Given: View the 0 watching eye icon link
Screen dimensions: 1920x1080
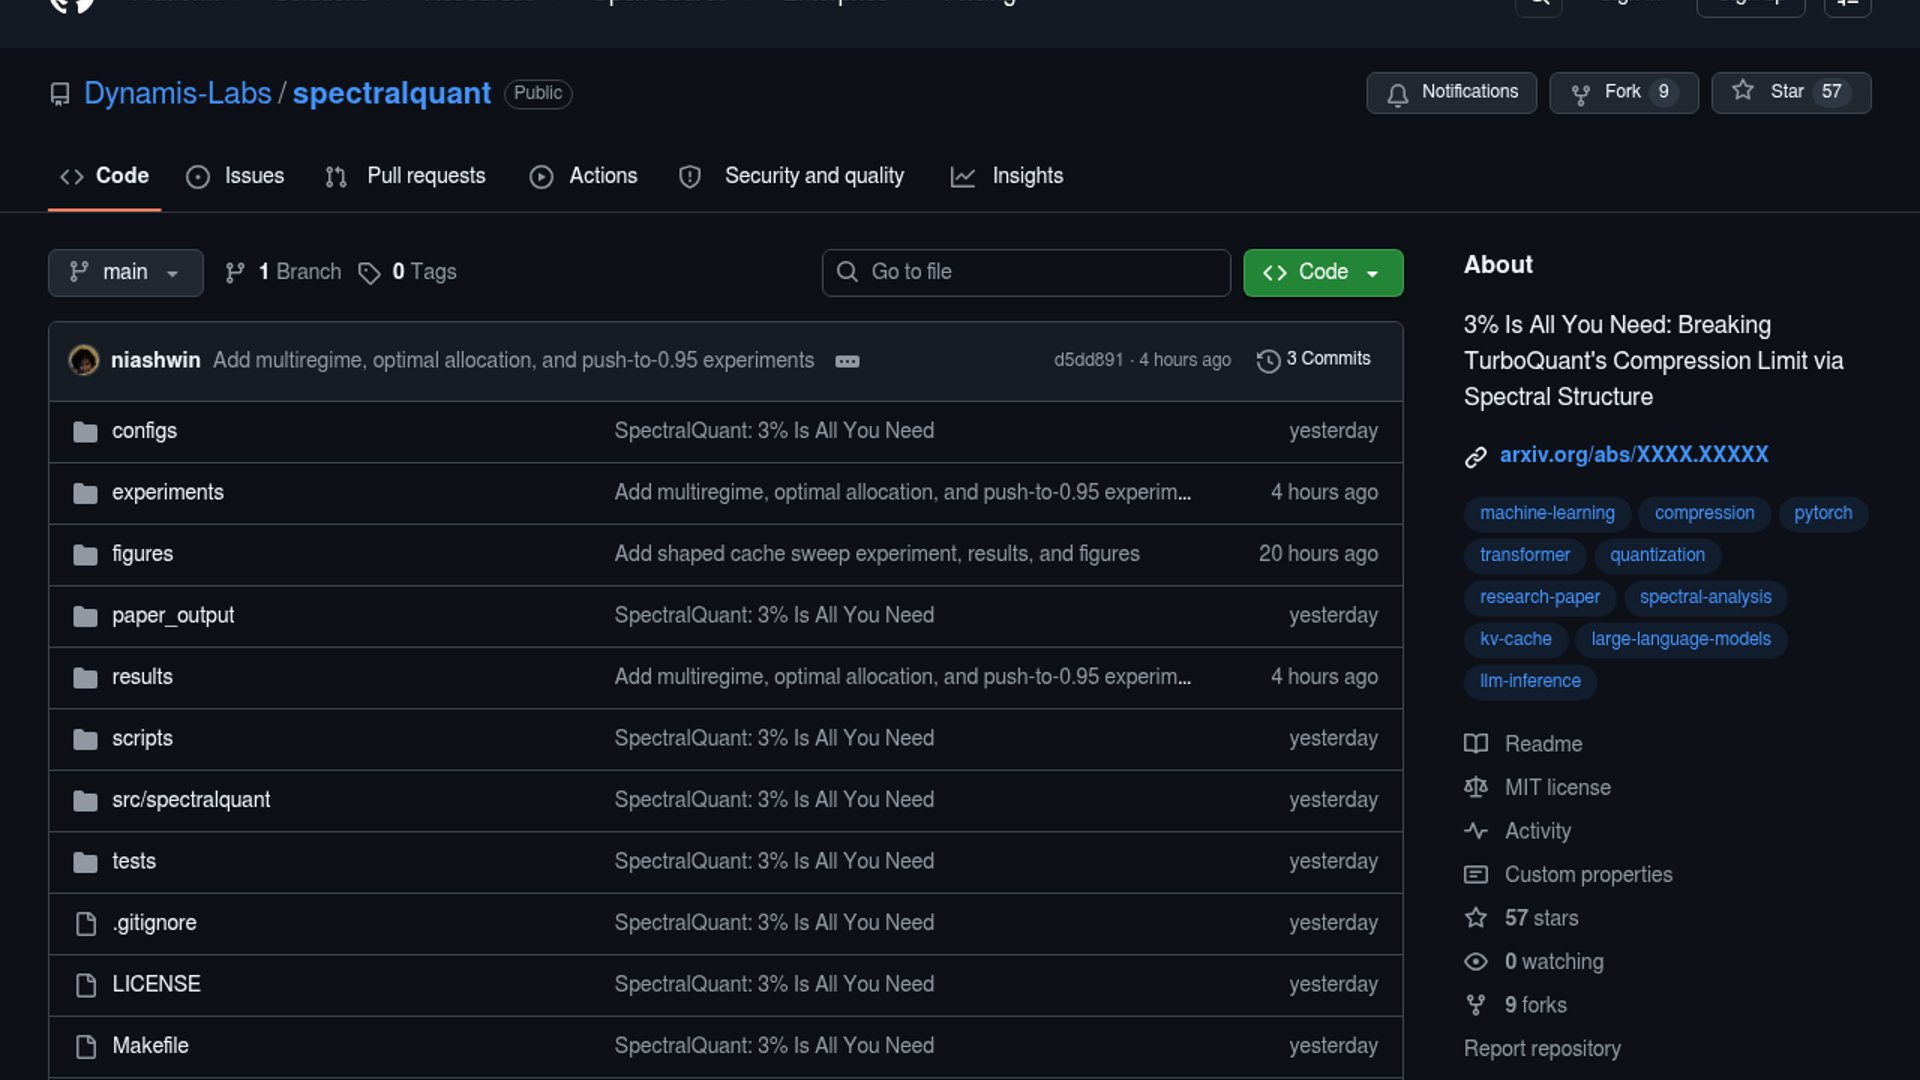Looking at the screenshot, I should click(1476, 962).
